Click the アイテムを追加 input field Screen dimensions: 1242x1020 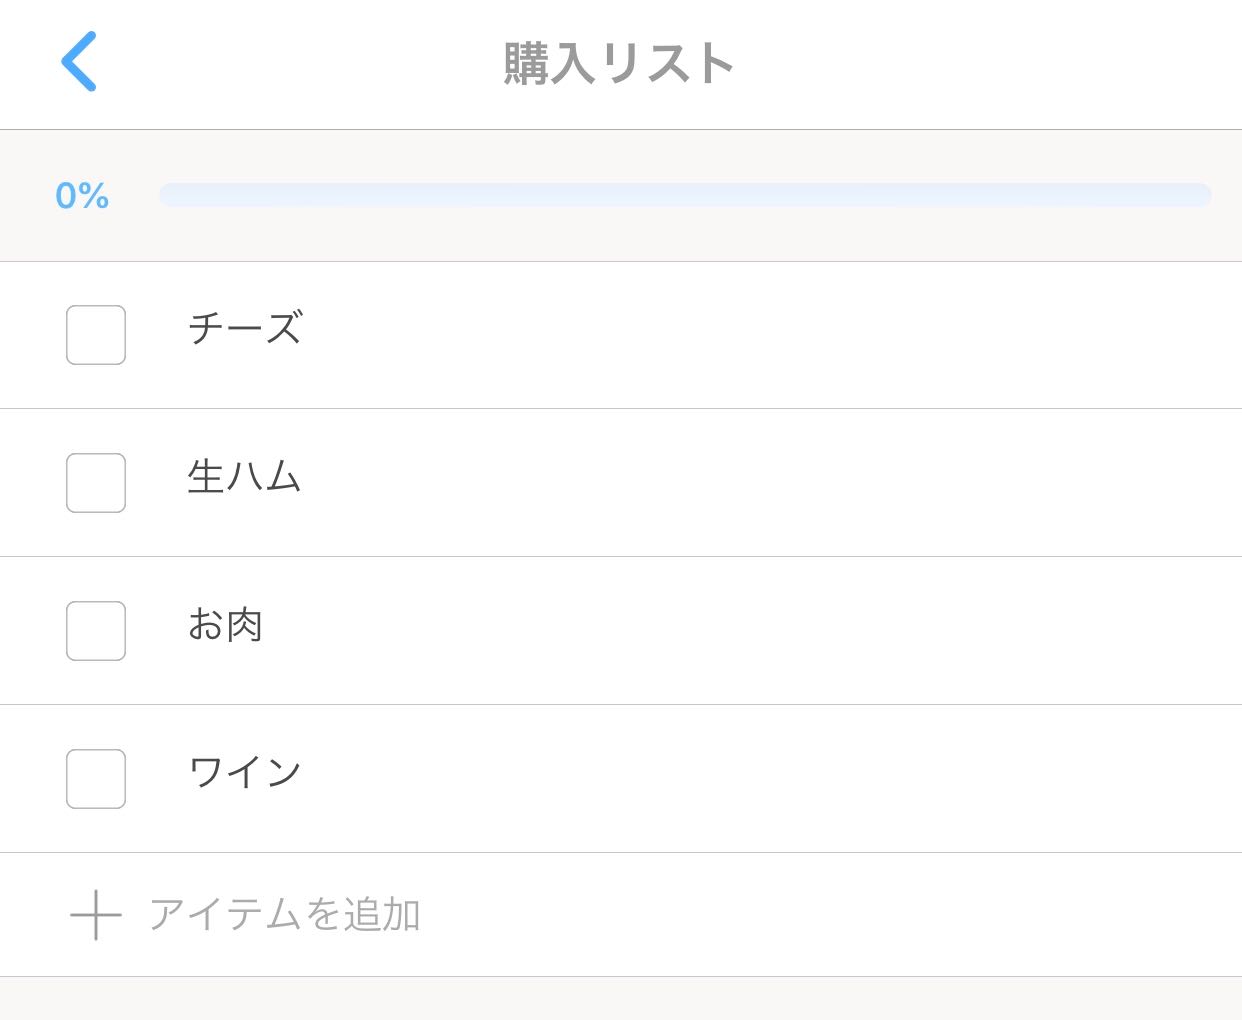pos(286,913)
